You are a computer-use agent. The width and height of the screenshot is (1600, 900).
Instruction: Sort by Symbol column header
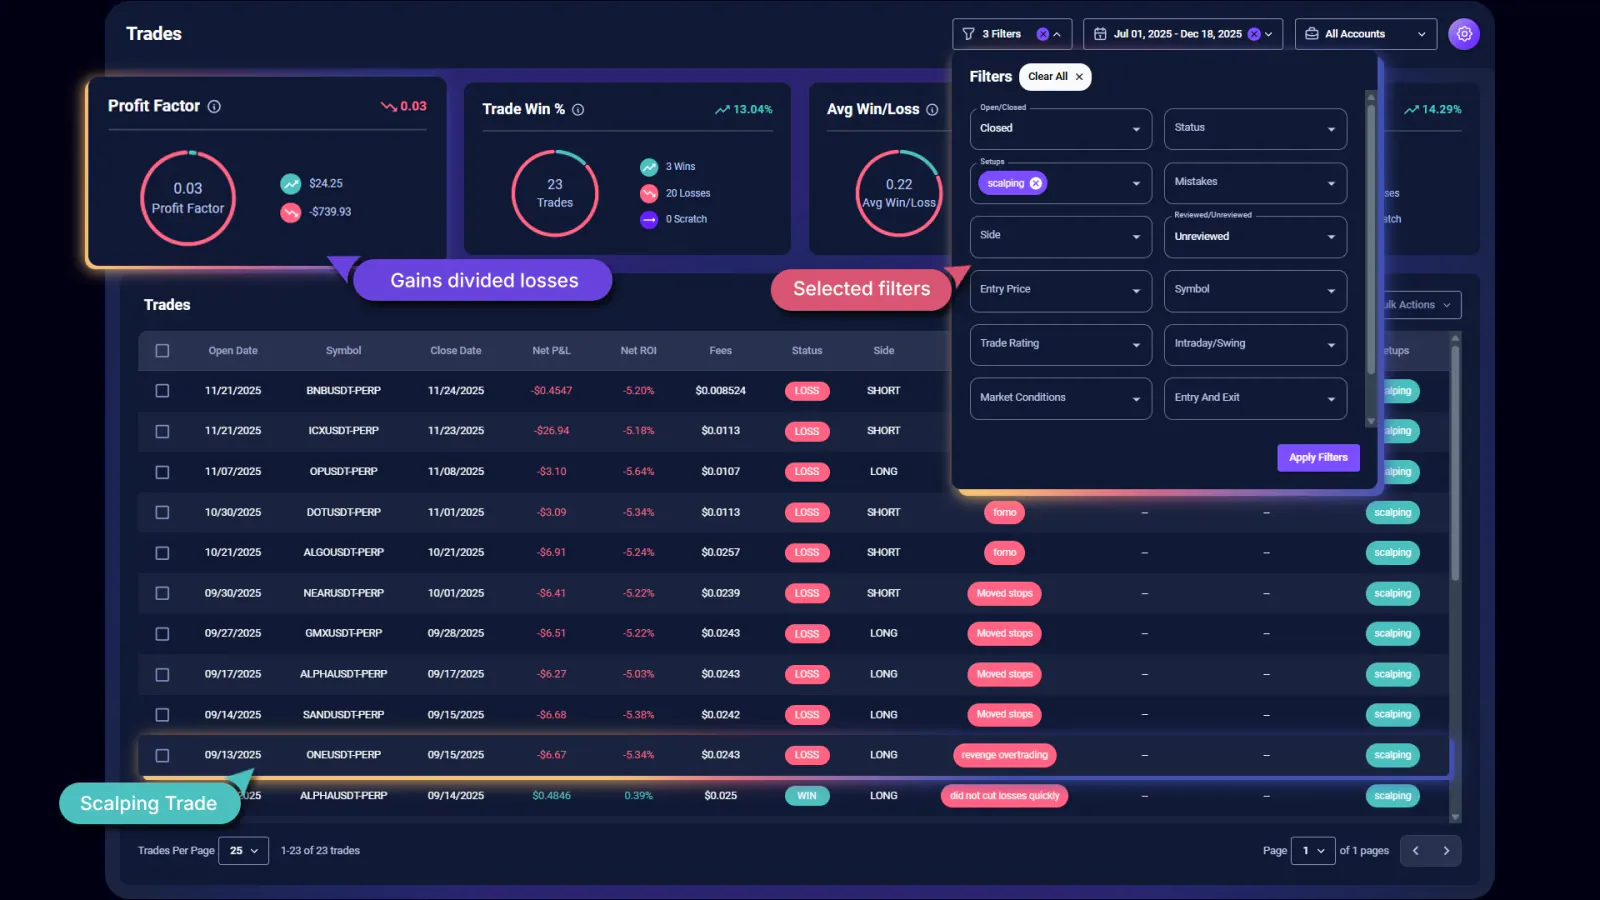pos(343,351)
